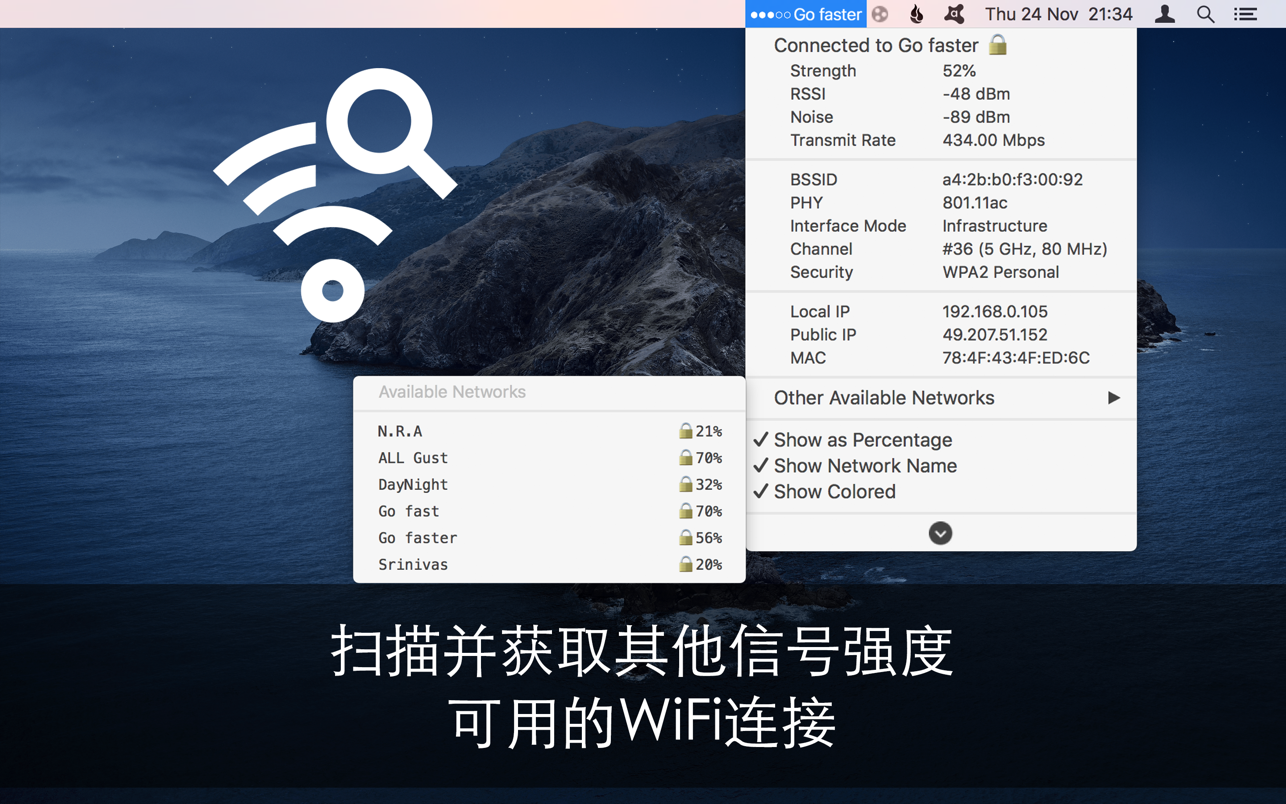Open Notification Center list icon
The width and height of the screenshot is (1286, 804).
pyautogui.click(x=1245, y=14)
